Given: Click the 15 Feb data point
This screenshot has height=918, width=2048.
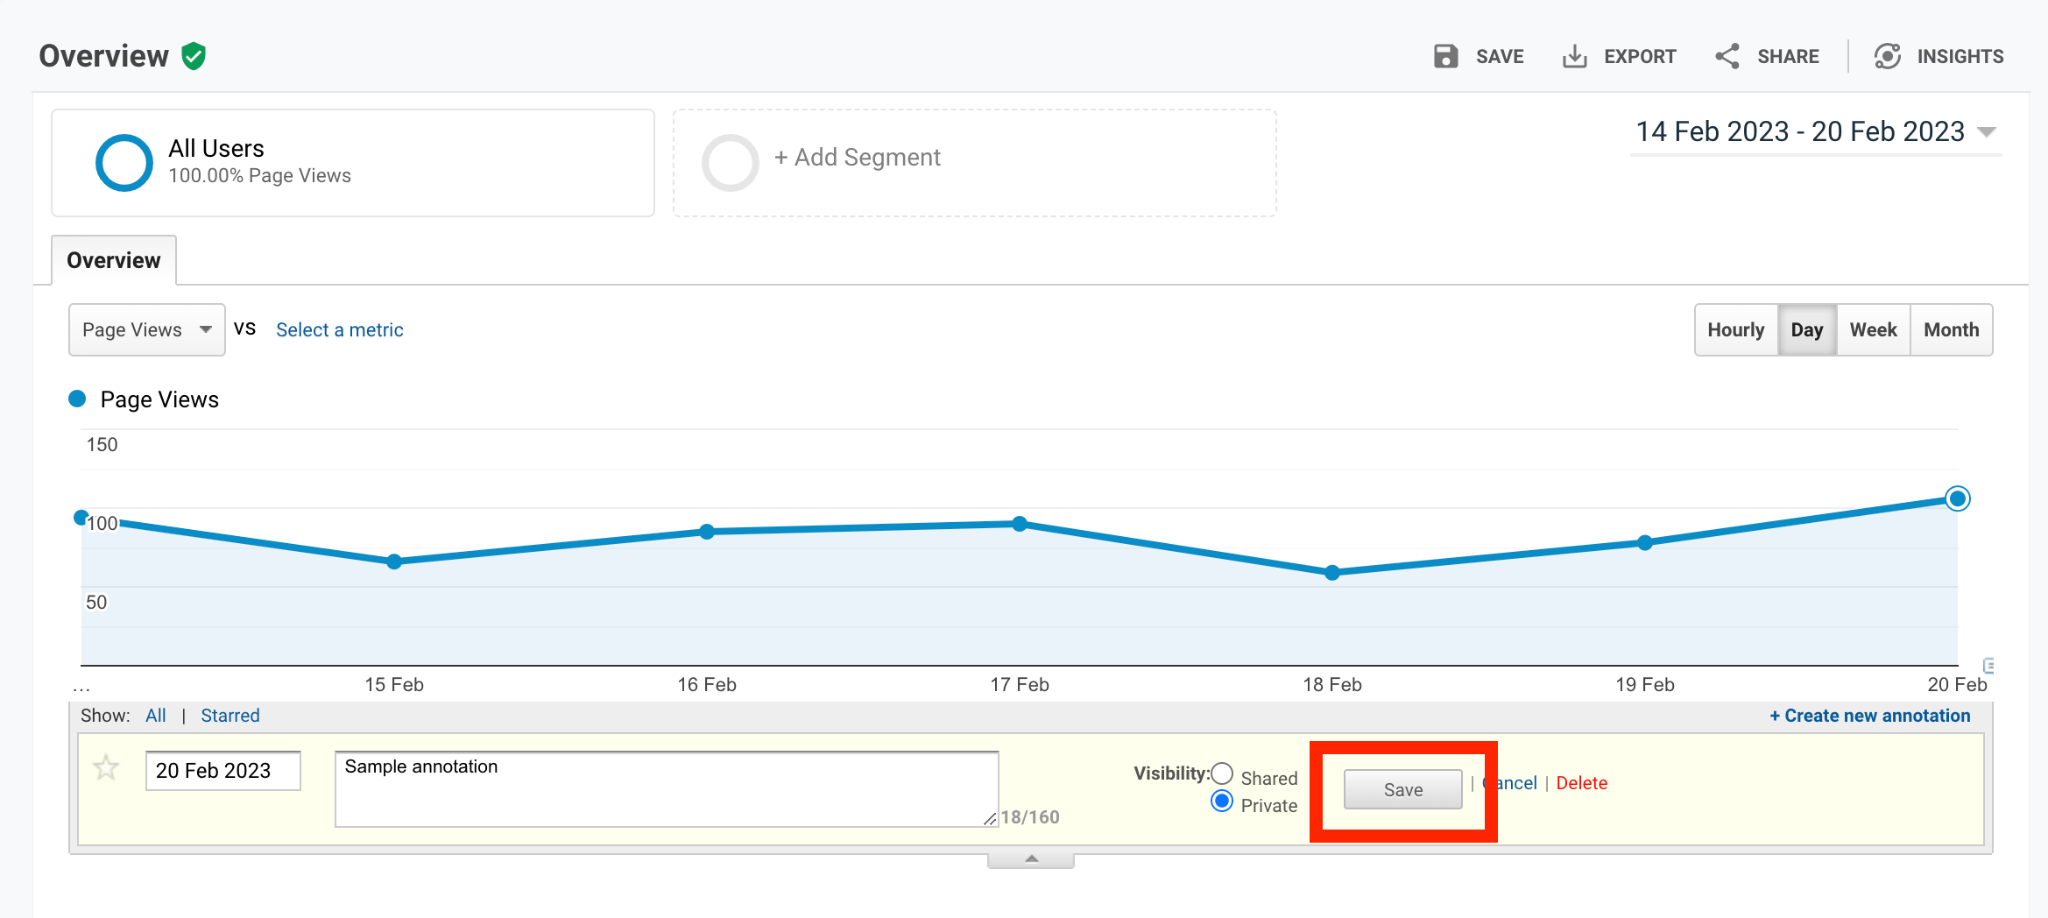Looking at the screenshot, I should click(394, 562).
